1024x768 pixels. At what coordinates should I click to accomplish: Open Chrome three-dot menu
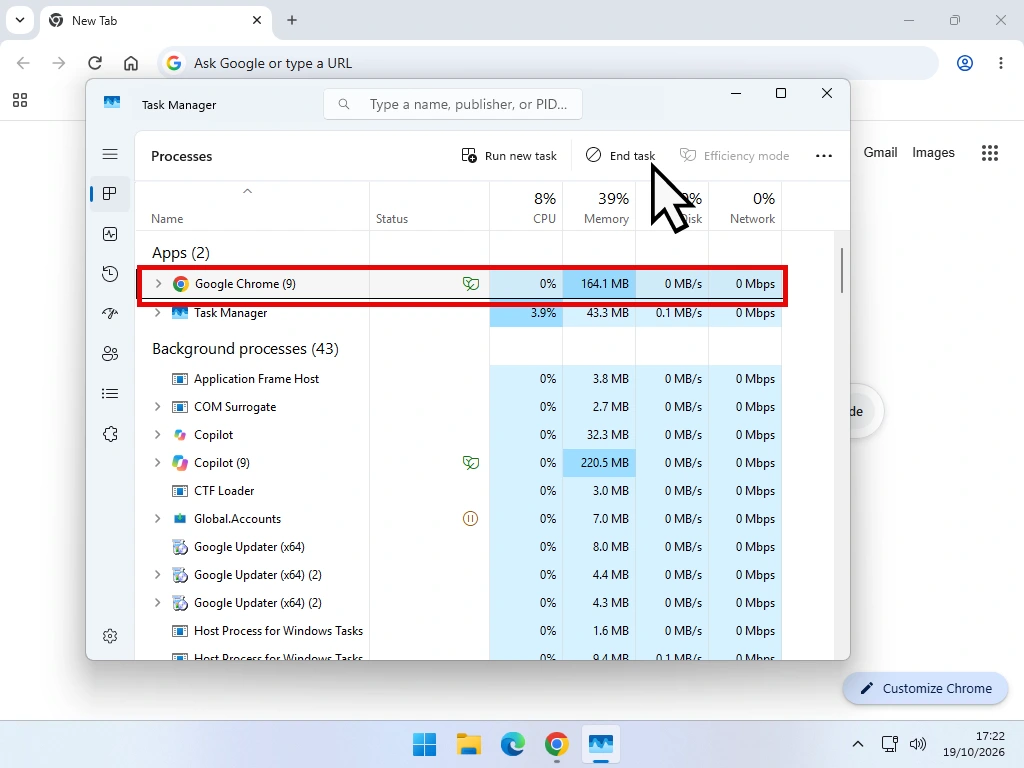1000,63
